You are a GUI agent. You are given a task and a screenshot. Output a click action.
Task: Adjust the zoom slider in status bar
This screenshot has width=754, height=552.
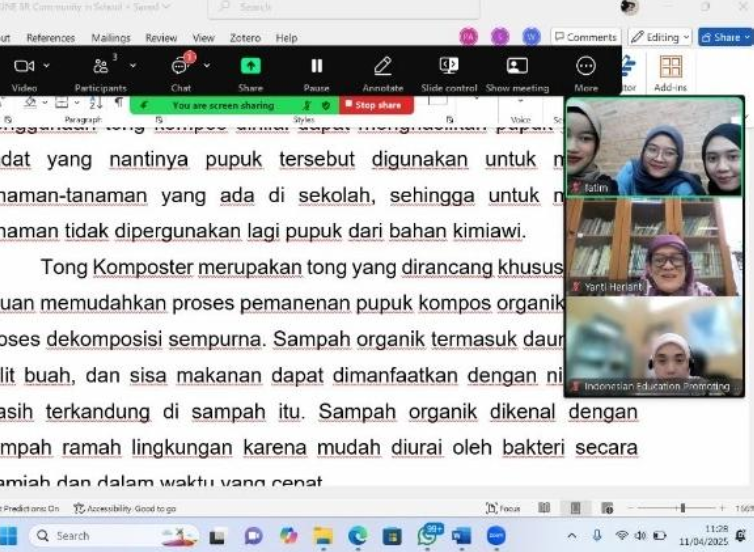pyautogui.click(x=683, y=509)
